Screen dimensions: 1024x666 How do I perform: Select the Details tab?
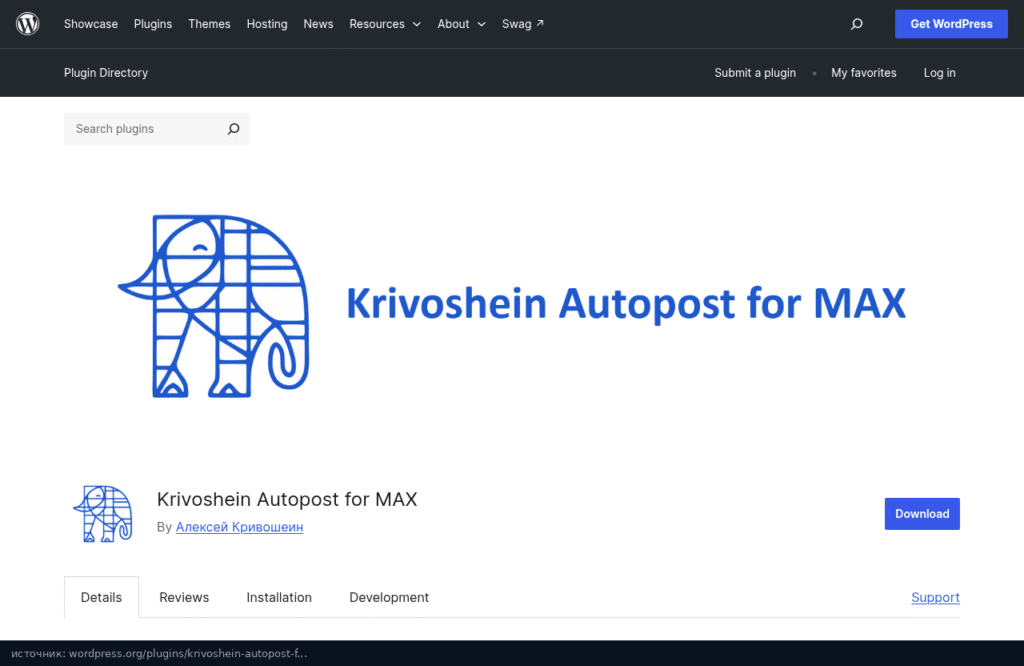coord(101,597)
